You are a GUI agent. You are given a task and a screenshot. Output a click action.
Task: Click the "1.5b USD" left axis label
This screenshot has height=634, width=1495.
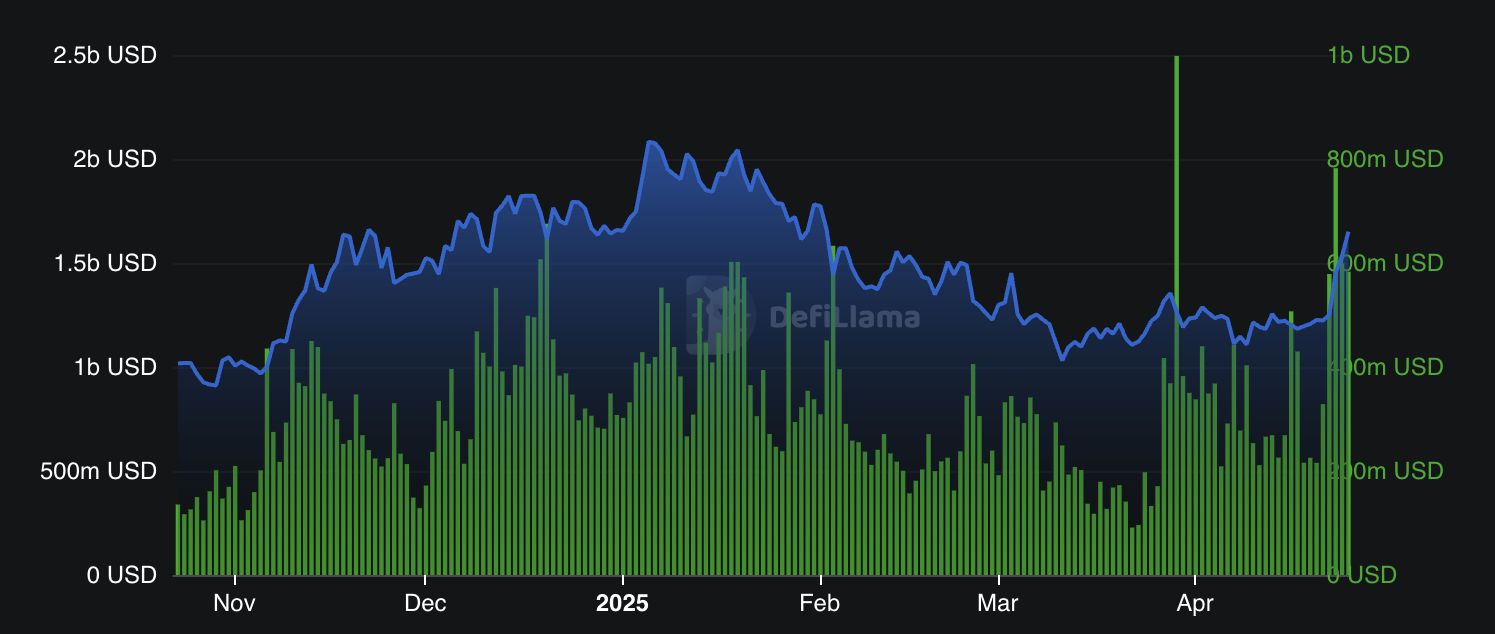pyautogui.click(x=105, y=263)
